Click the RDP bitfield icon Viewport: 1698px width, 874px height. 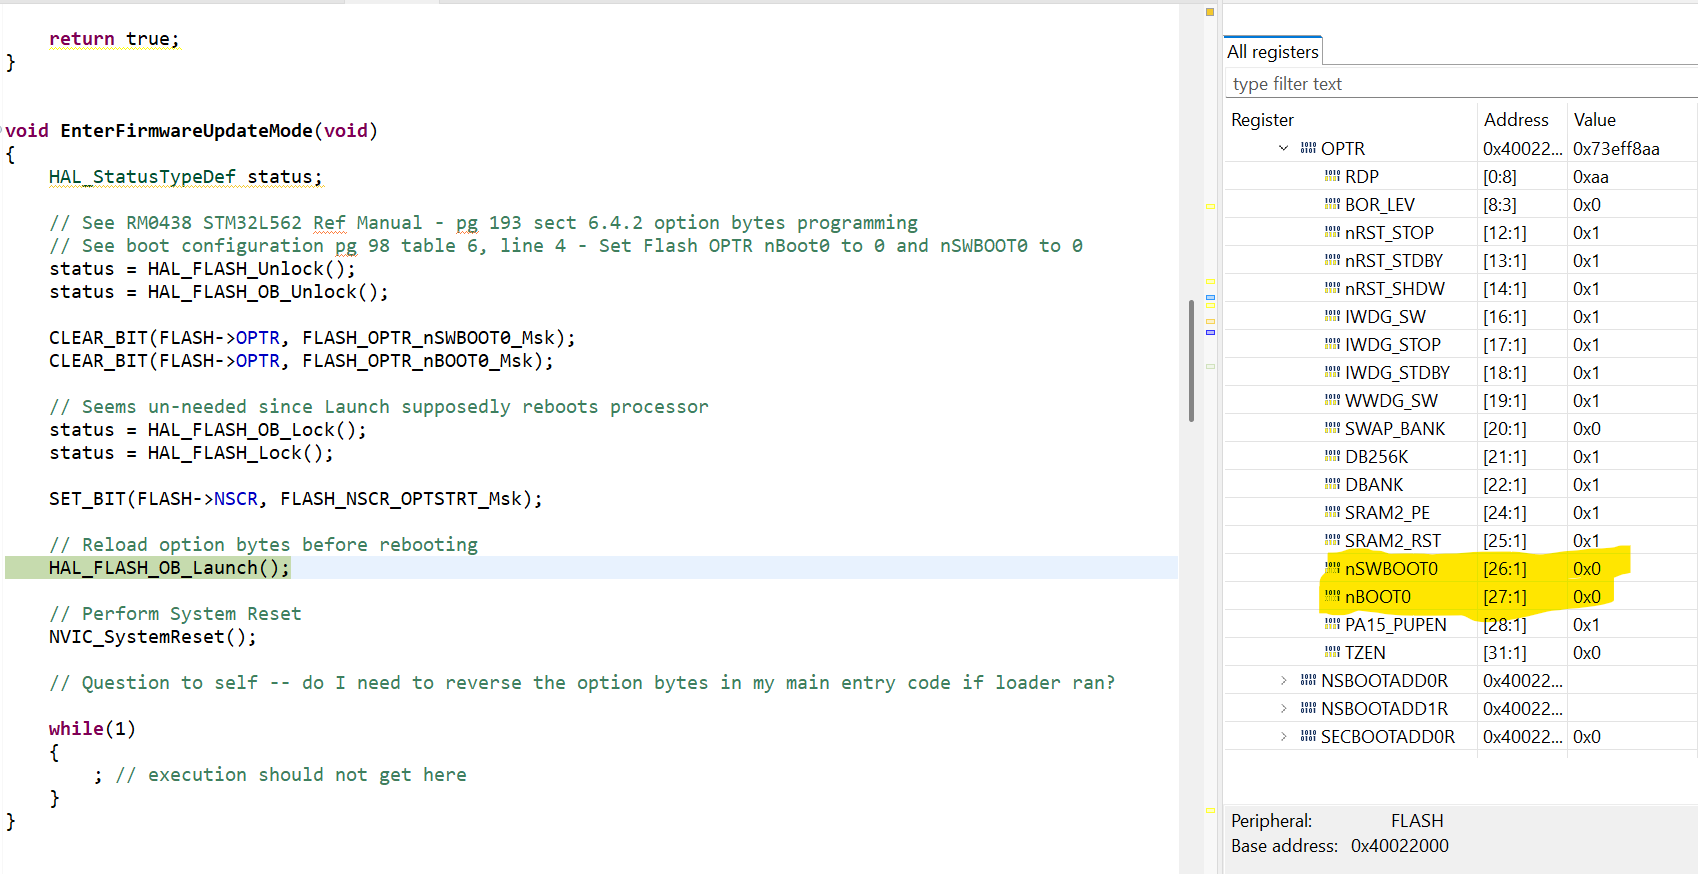[1332, 176]
